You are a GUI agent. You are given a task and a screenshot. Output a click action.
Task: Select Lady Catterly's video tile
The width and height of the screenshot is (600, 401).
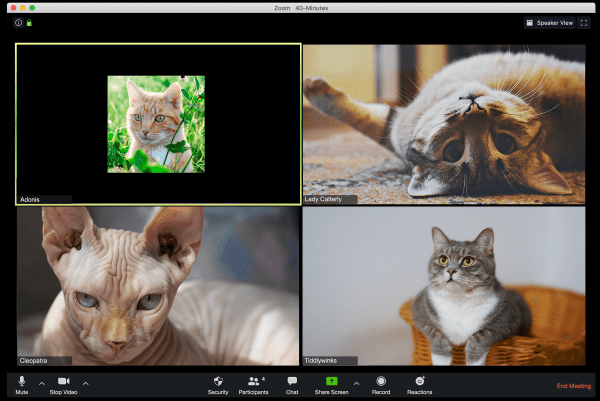coord(443,124)
